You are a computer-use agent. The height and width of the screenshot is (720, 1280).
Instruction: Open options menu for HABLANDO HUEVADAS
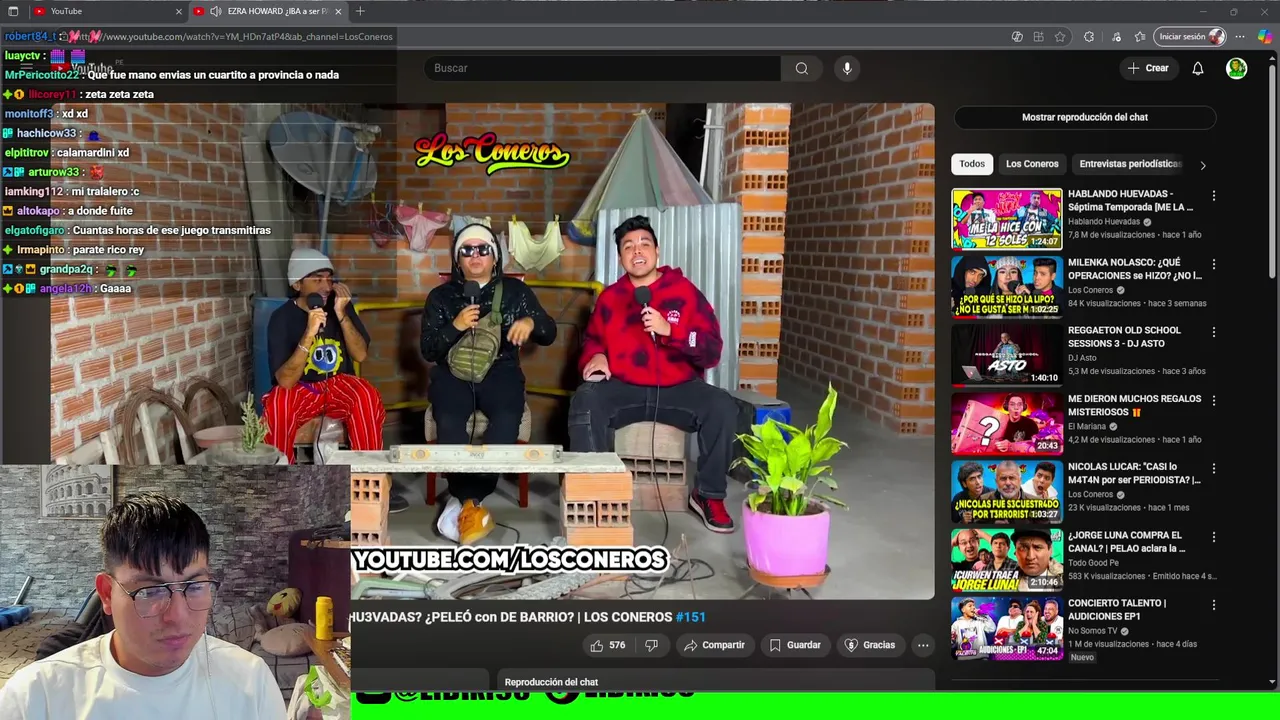[x=1214, y=196]
